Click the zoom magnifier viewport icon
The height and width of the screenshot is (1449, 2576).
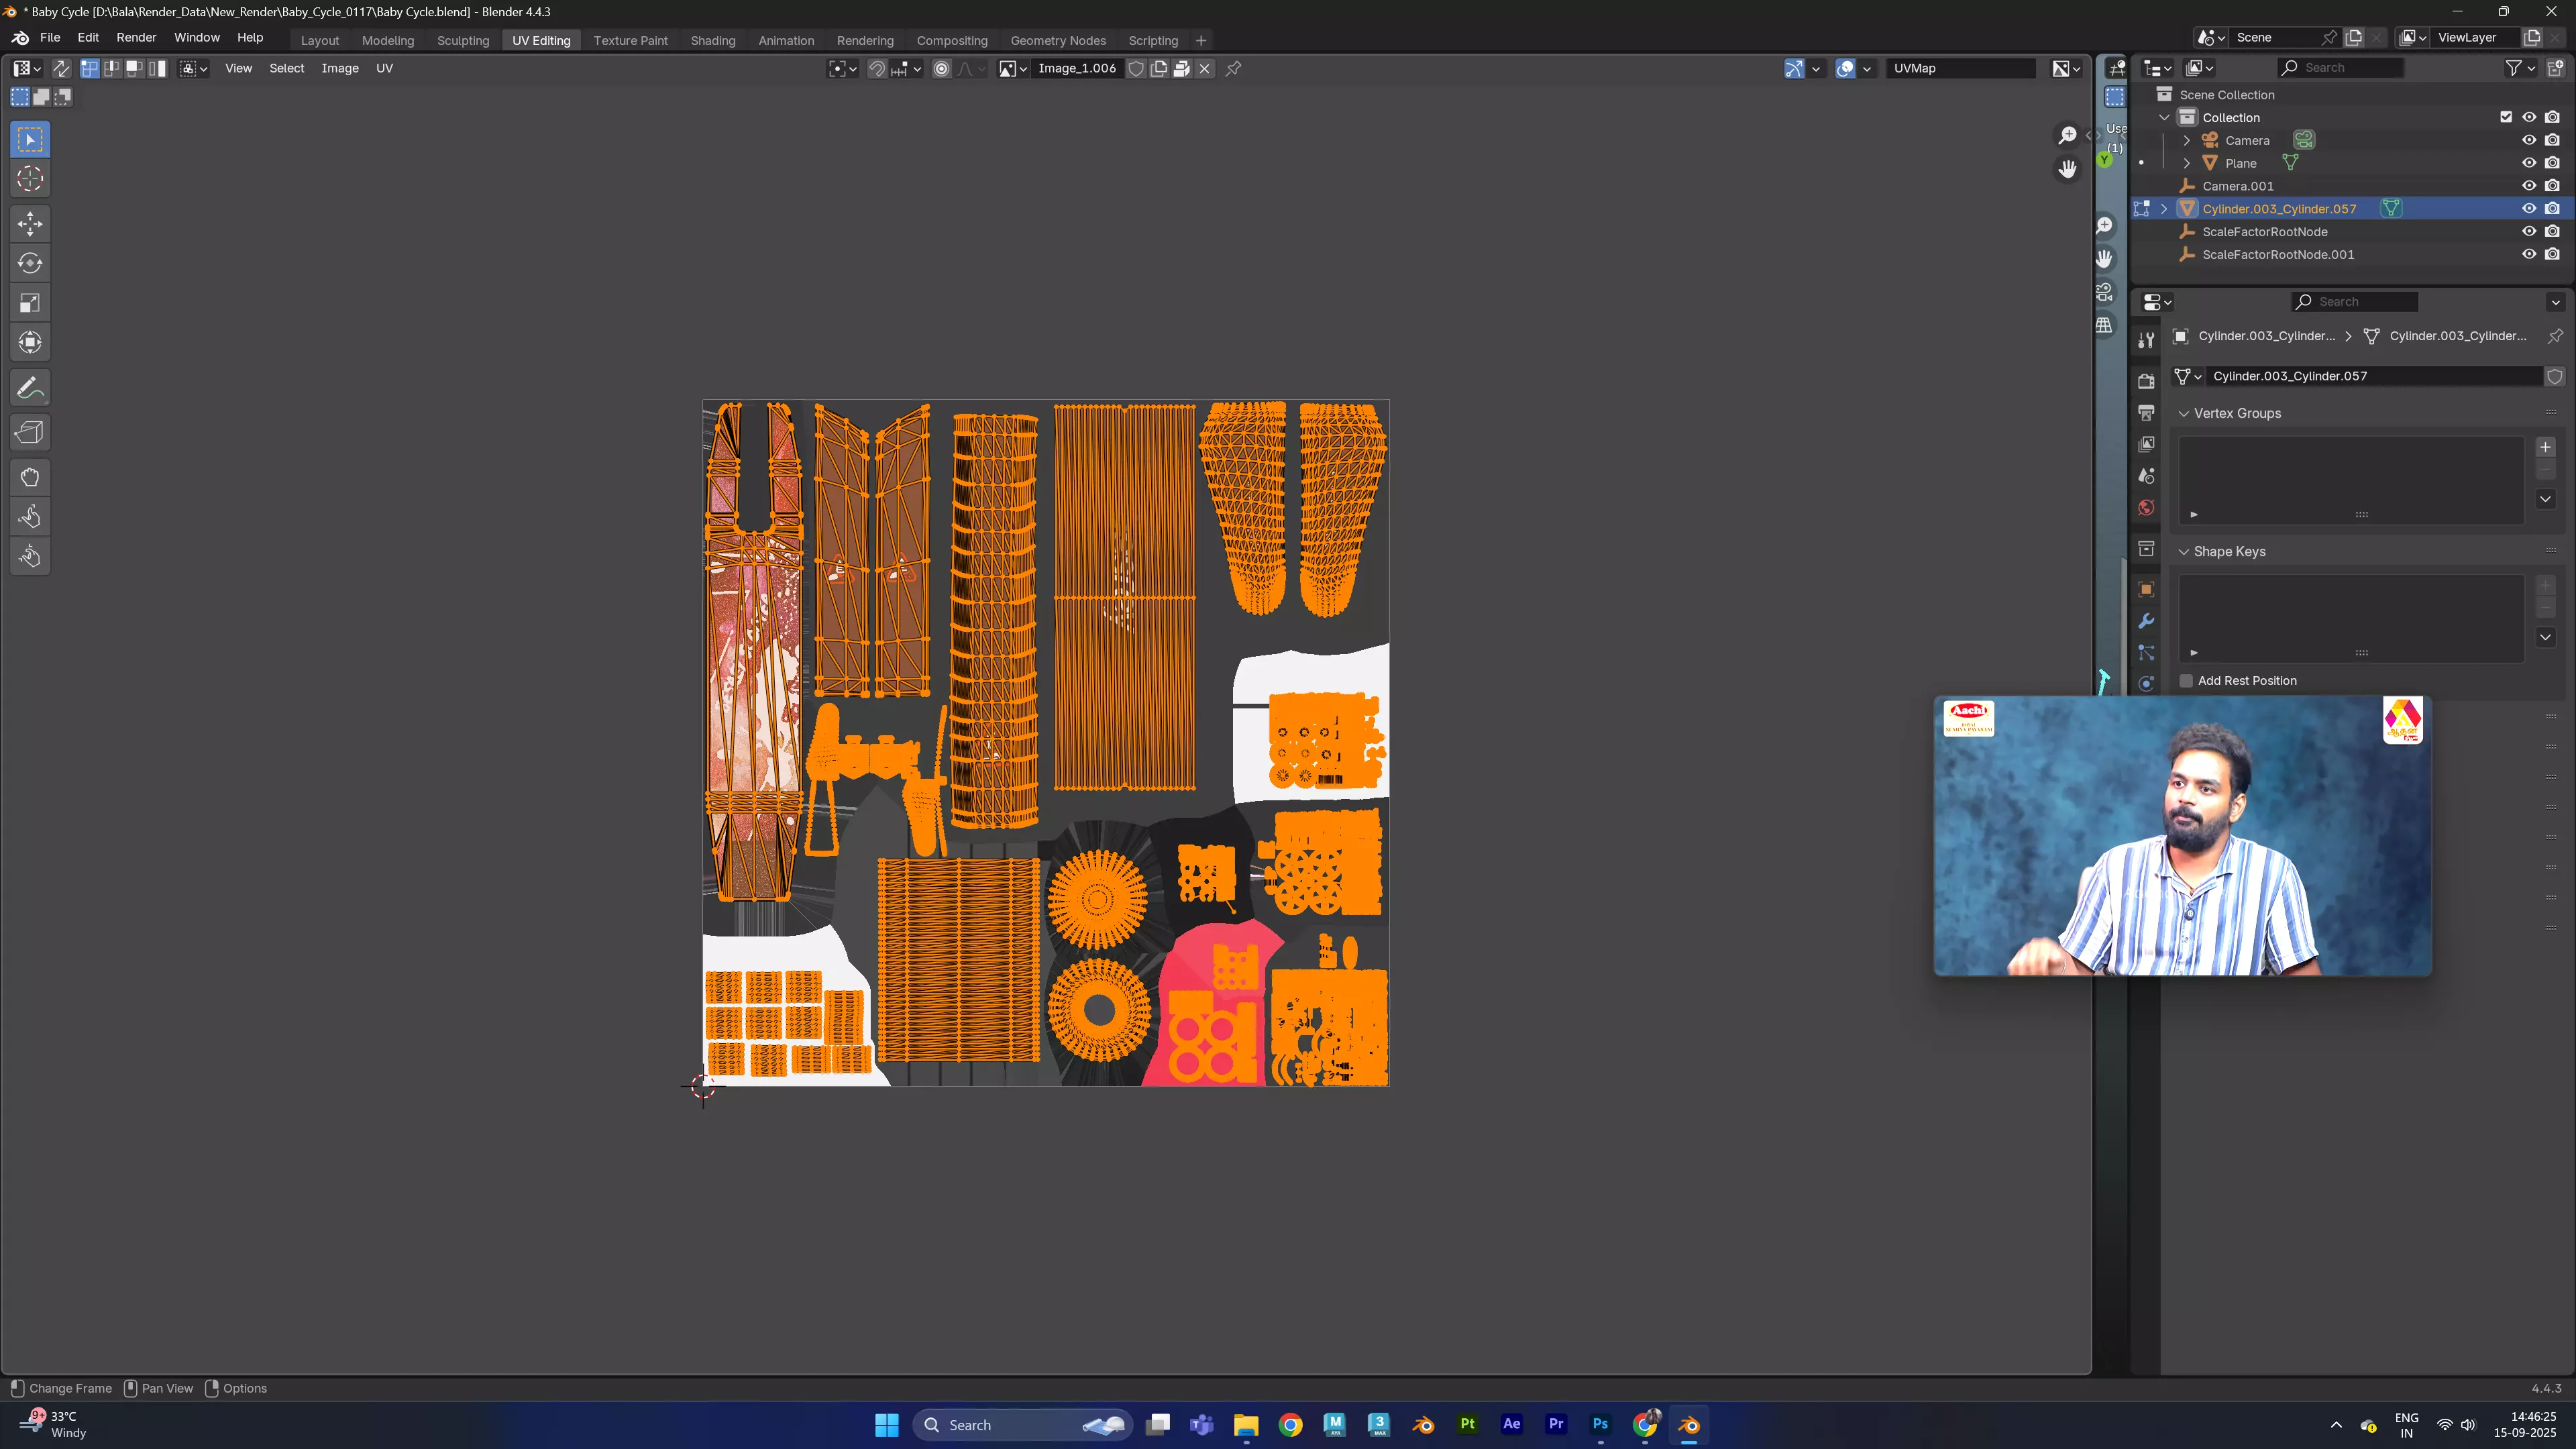2067,135
